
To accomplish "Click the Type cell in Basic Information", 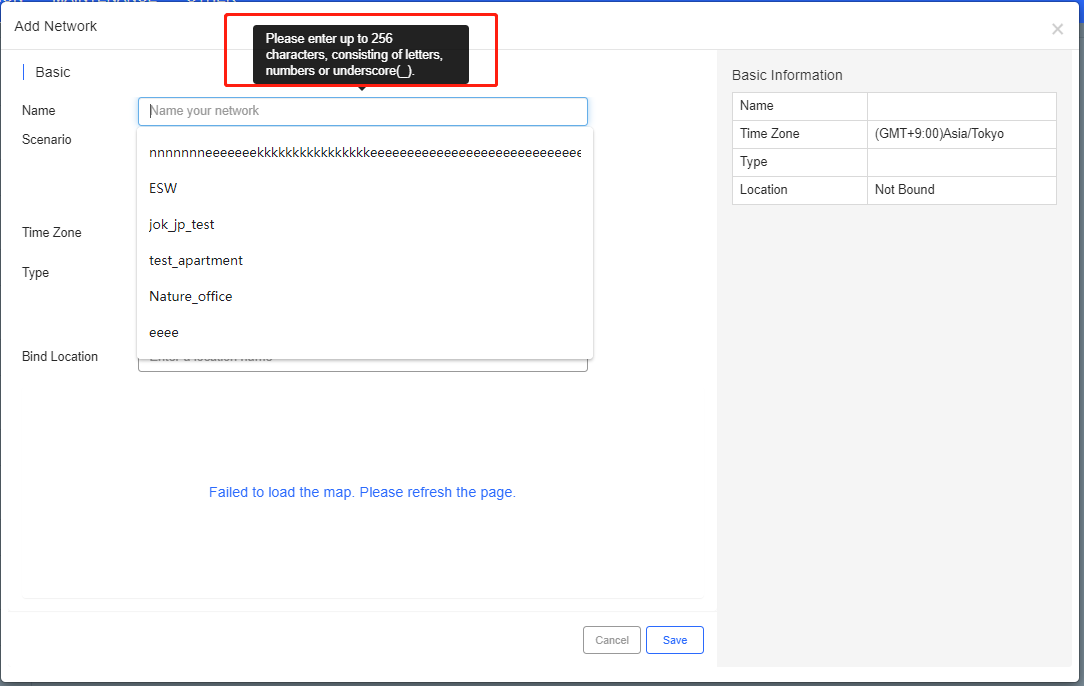I will [x=800, y=162].
